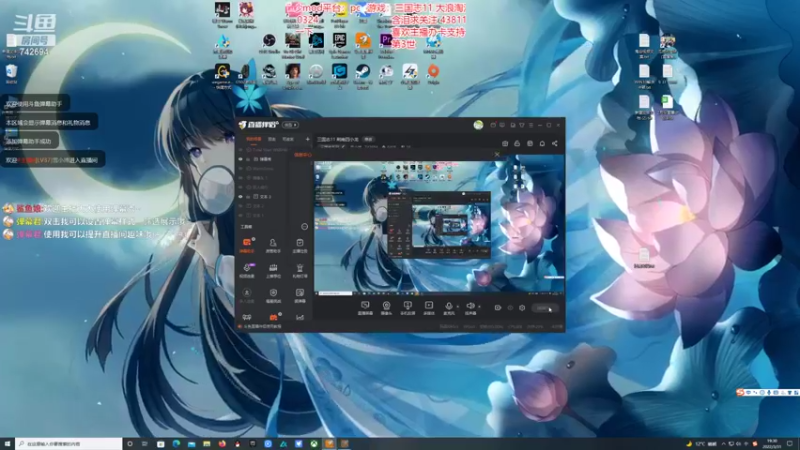
Task: Open the microphone tool with purple badge
Action: tap(247, 270)
